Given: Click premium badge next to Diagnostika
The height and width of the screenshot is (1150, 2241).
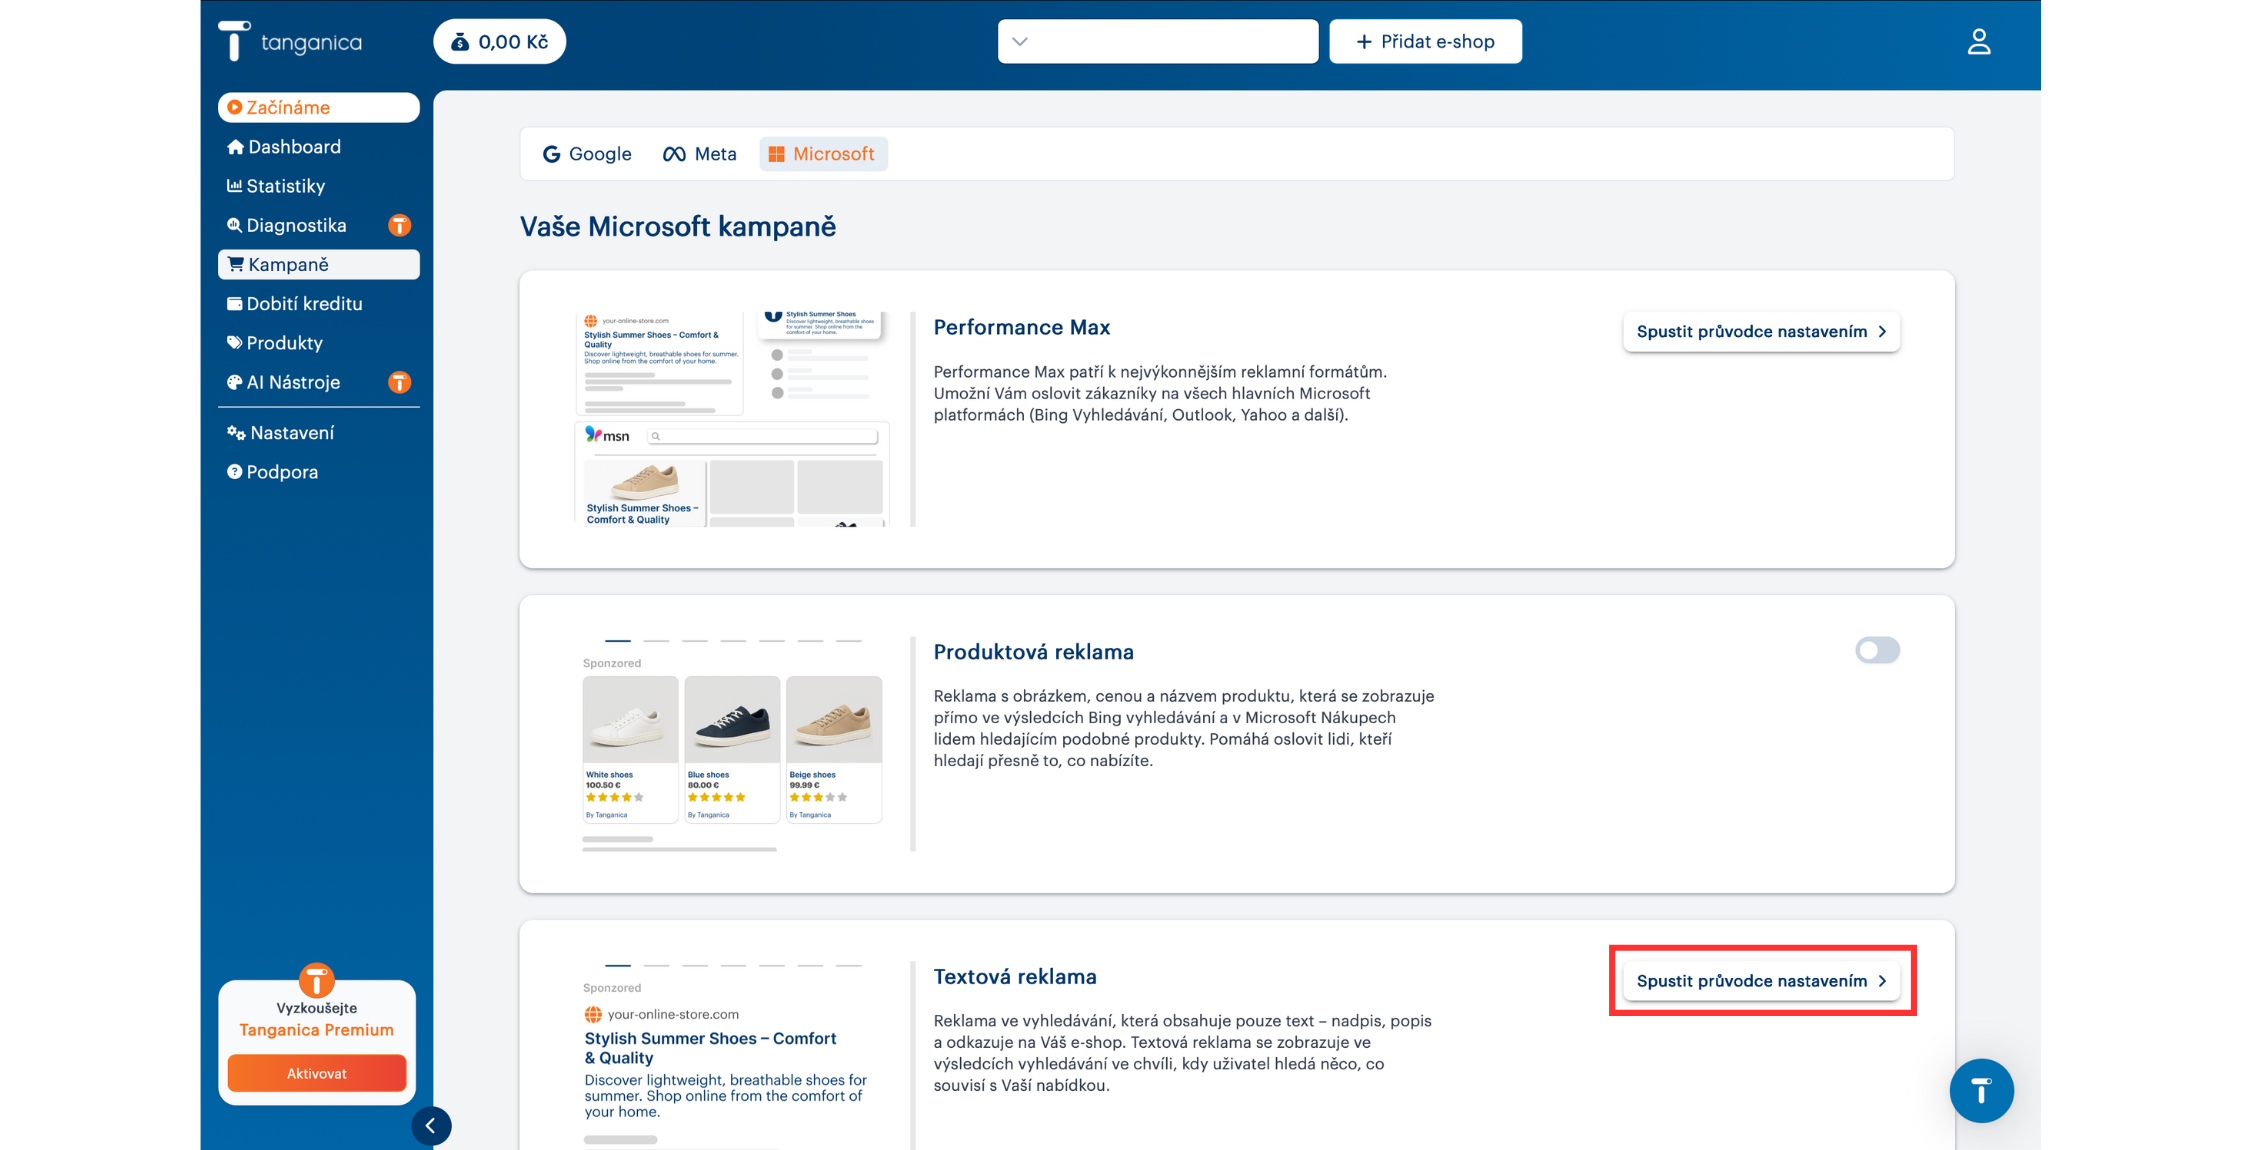Looking at the screenshot, I should click(399, 225).
